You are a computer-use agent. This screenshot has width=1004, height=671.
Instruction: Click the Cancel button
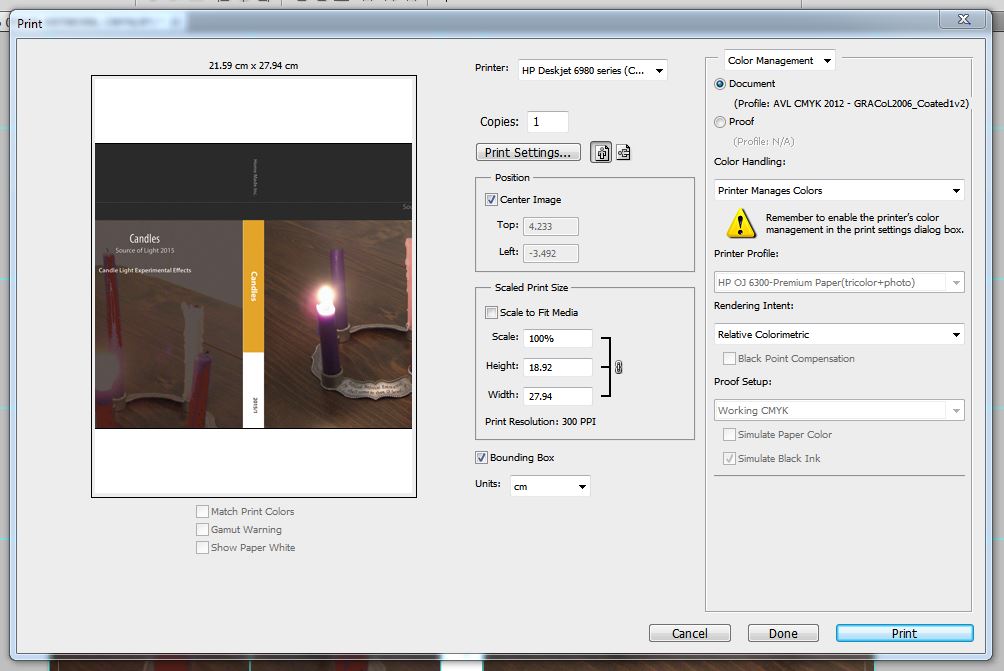tap(690, 633)
